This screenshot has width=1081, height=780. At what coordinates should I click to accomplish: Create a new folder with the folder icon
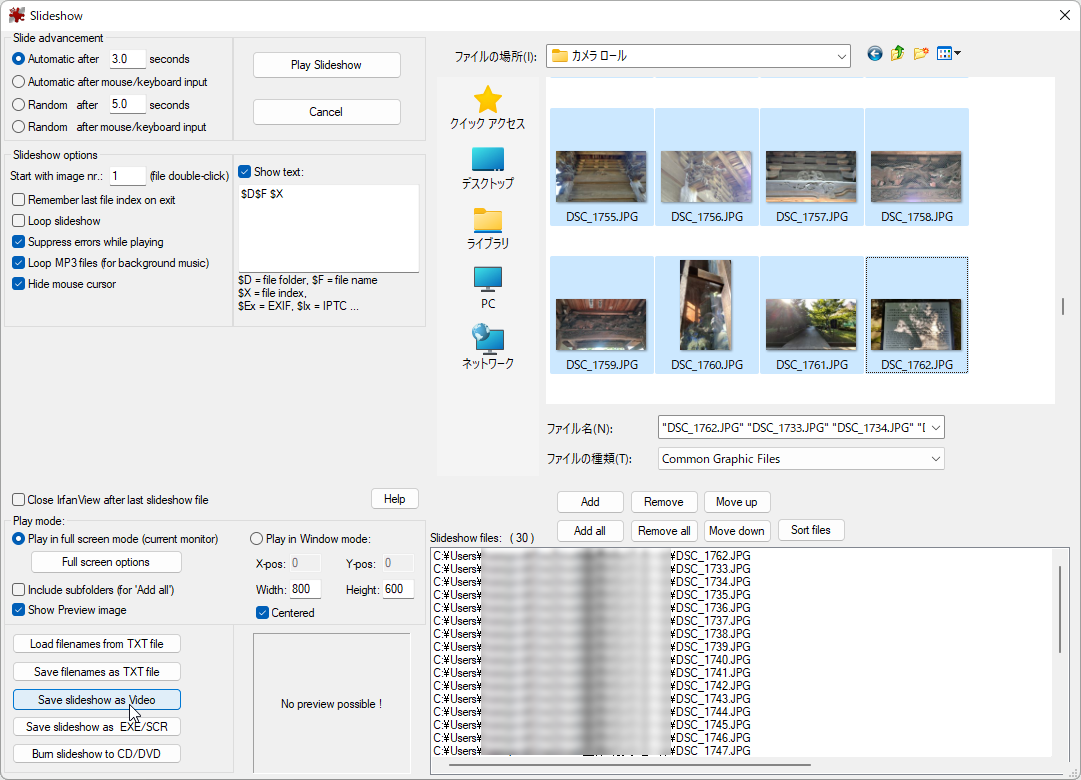pyautogui.click(x=921, y=53)
